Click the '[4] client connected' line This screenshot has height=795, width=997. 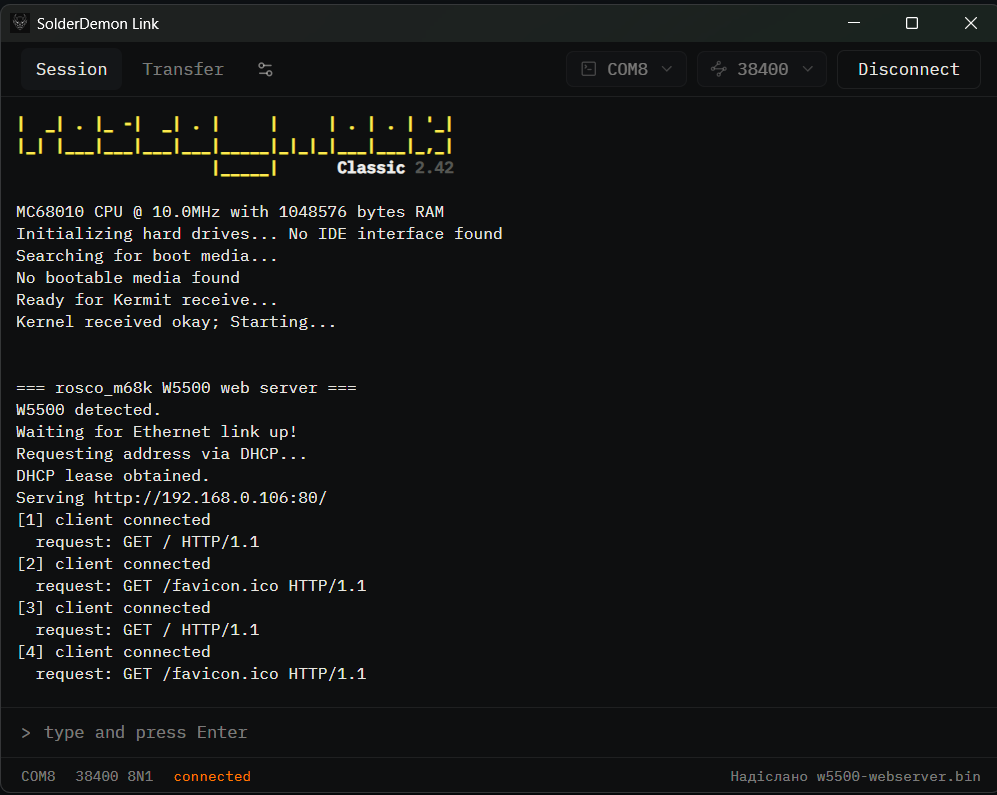(x=113, y=652)
